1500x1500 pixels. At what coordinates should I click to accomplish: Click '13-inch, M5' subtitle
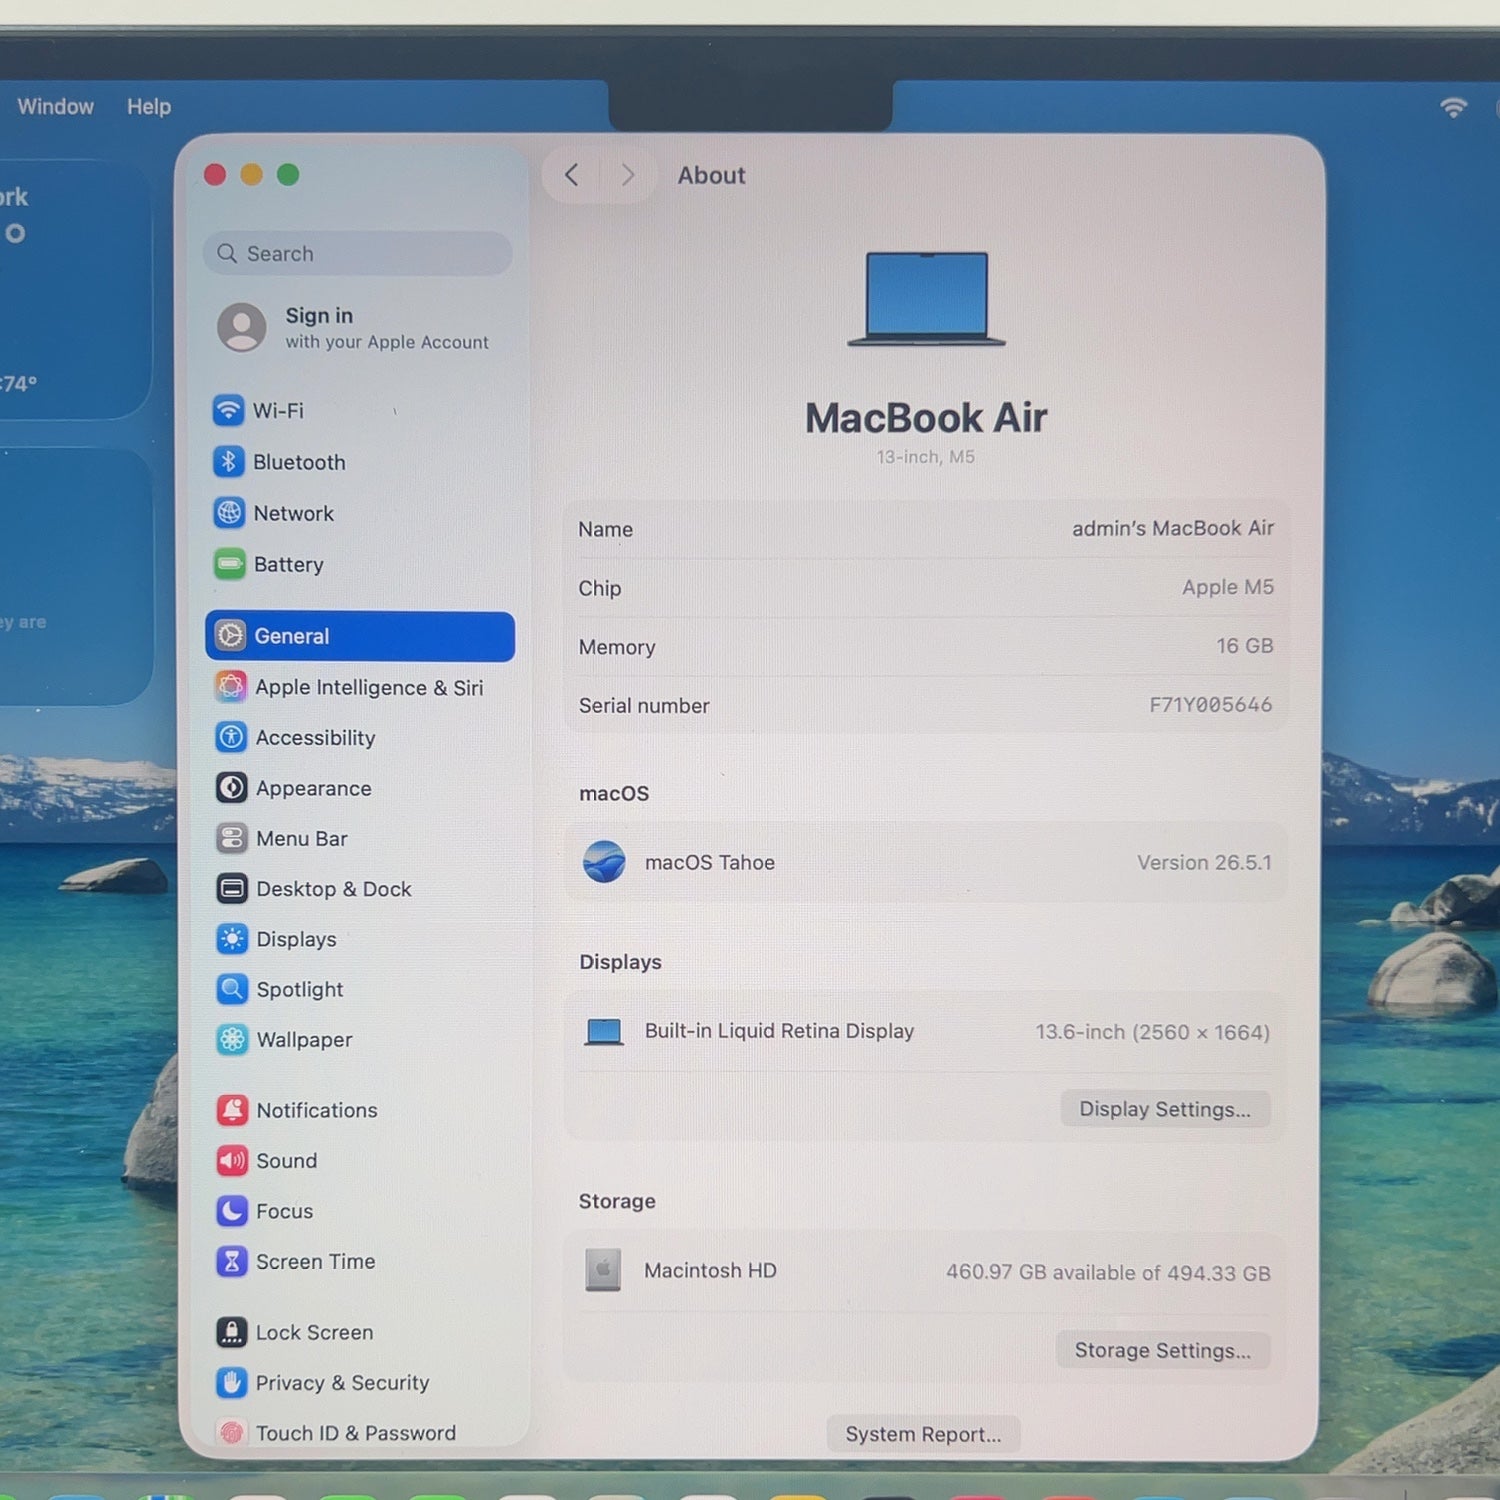click(926, 457)
